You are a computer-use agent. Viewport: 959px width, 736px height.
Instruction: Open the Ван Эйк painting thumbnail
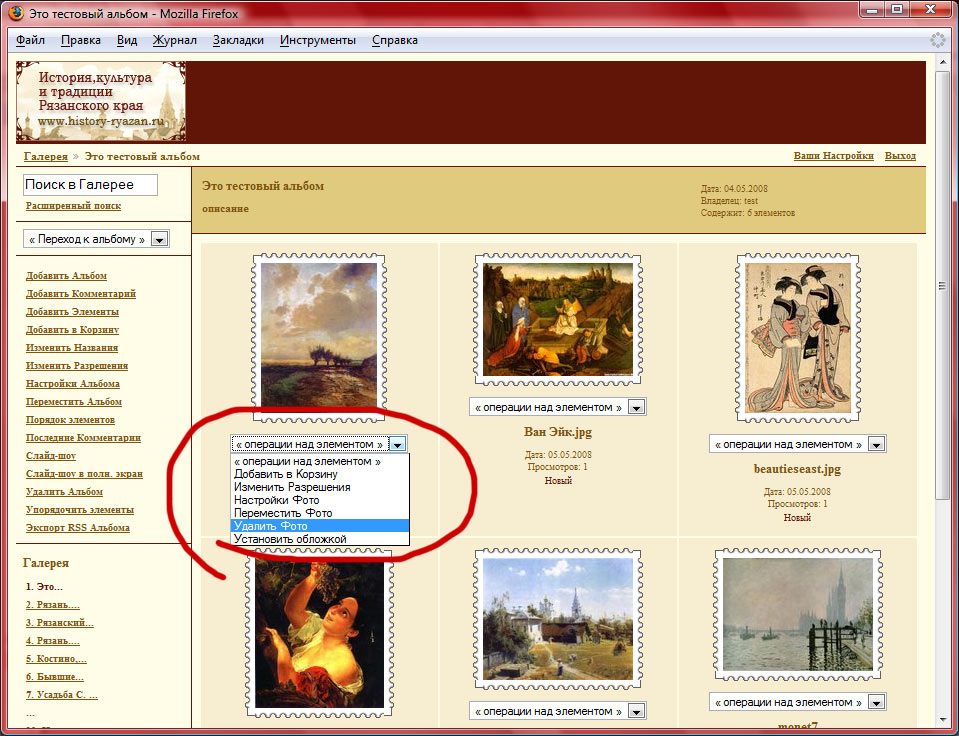click(x=558, y=319)
